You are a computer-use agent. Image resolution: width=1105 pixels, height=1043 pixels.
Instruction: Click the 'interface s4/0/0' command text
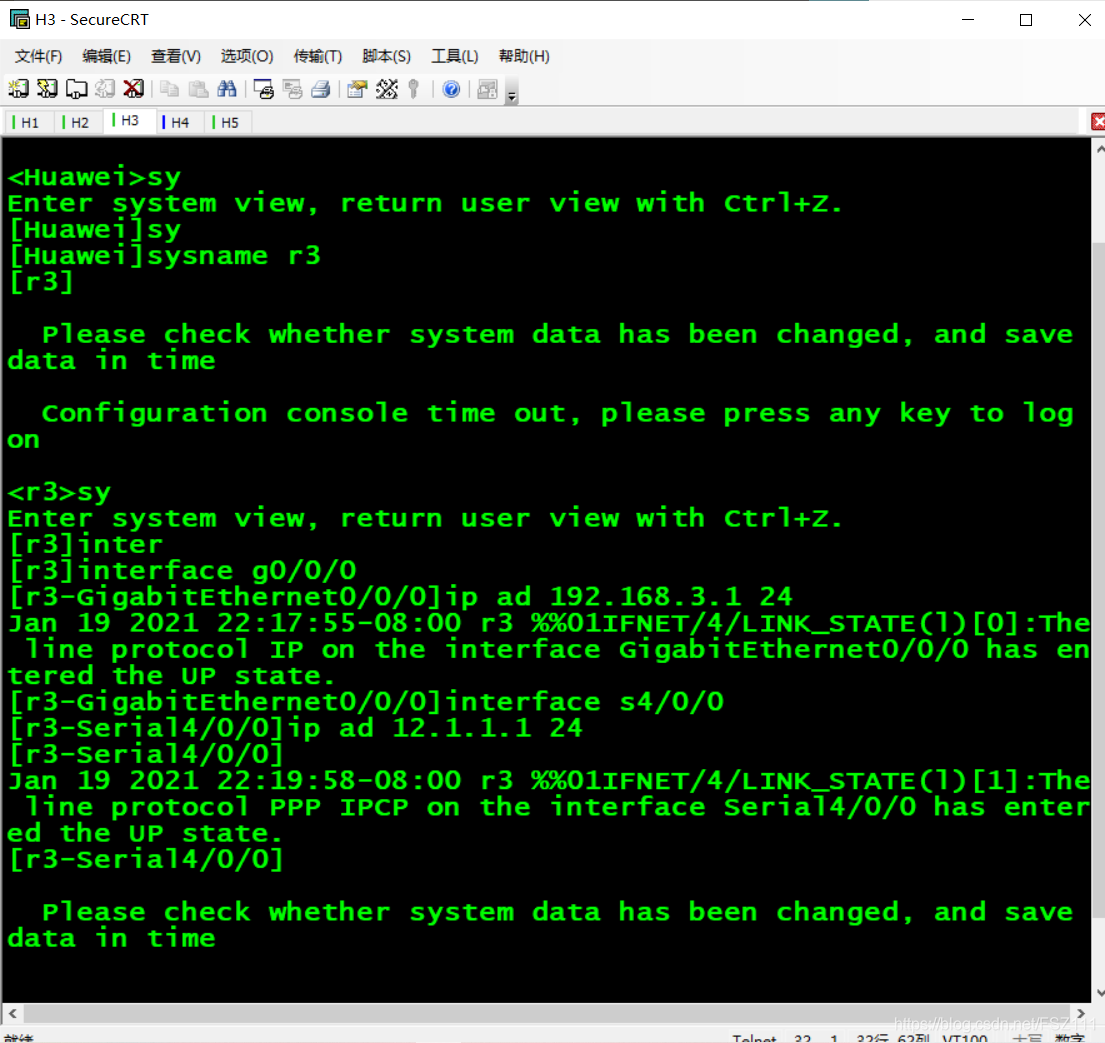pos(584,702)
